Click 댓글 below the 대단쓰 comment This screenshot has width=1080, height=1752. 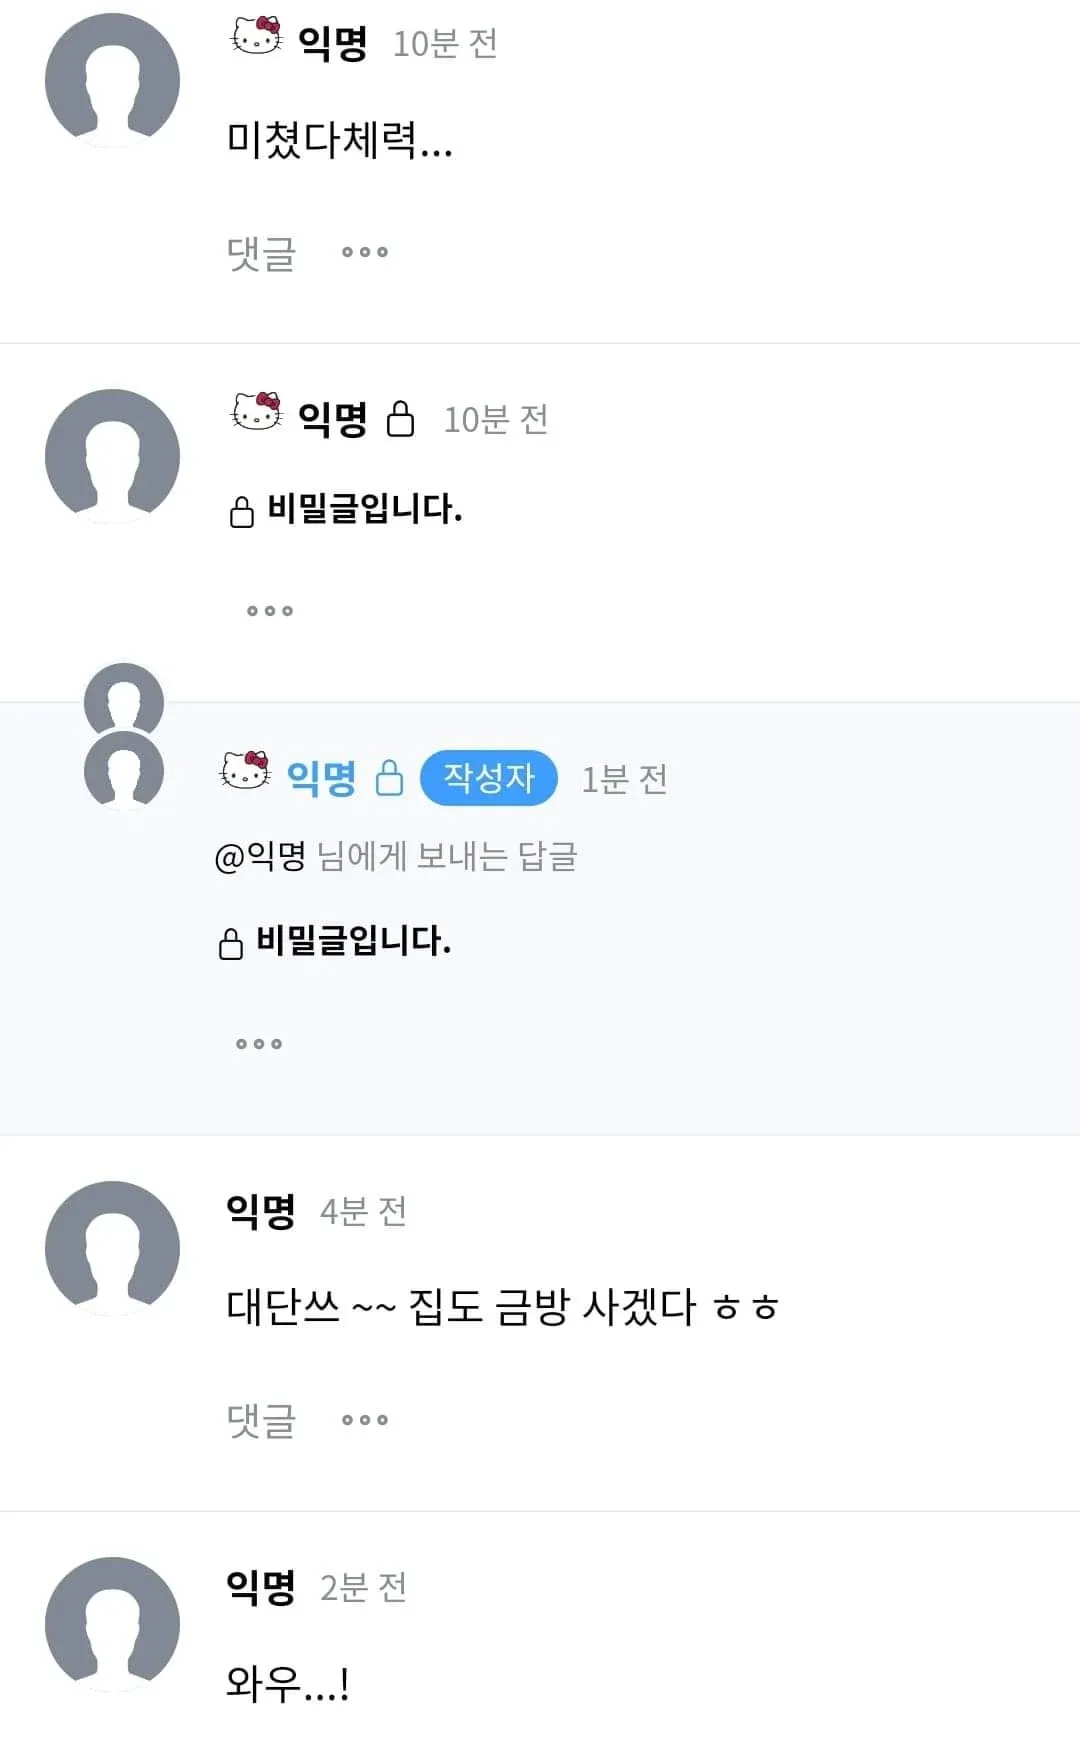coord(260,1418)
